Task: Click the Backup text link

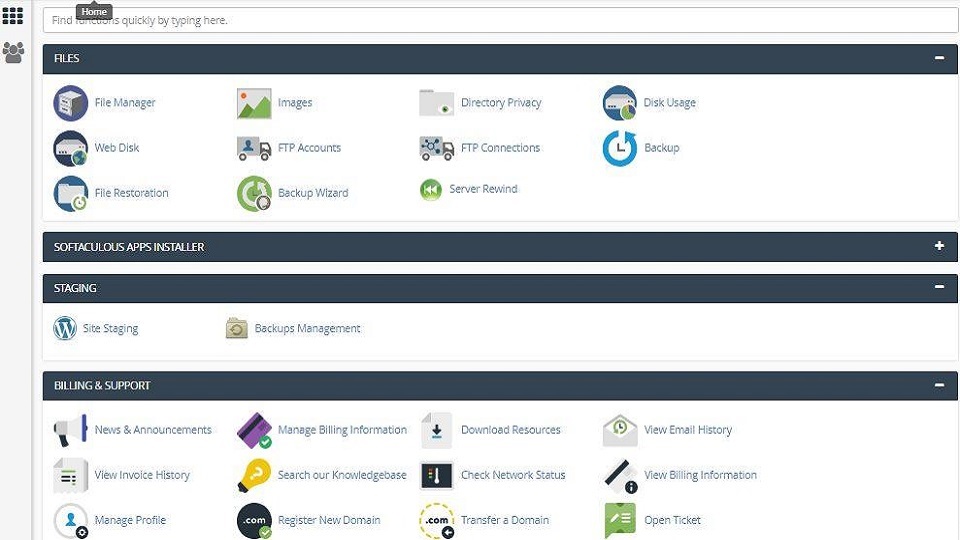Action: coord(662,148)
